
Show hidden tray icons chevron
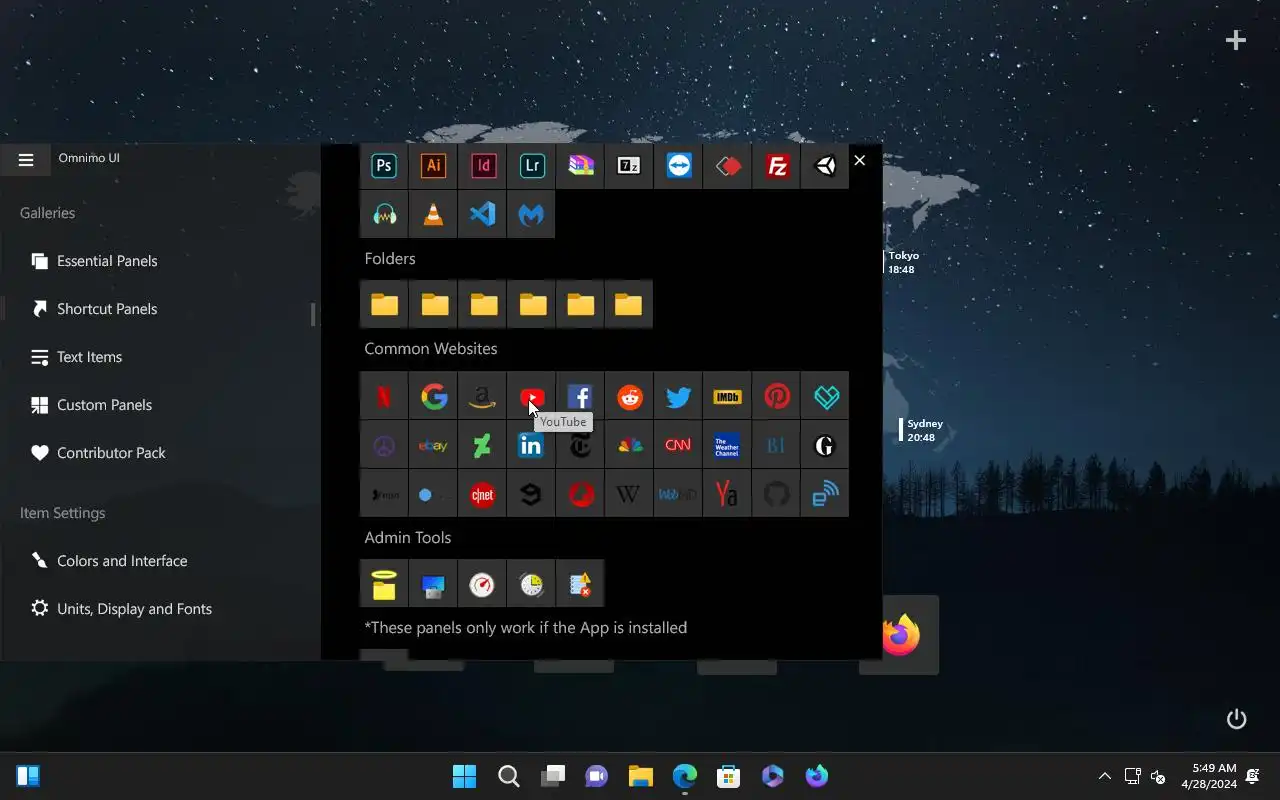pos(1105,776)
